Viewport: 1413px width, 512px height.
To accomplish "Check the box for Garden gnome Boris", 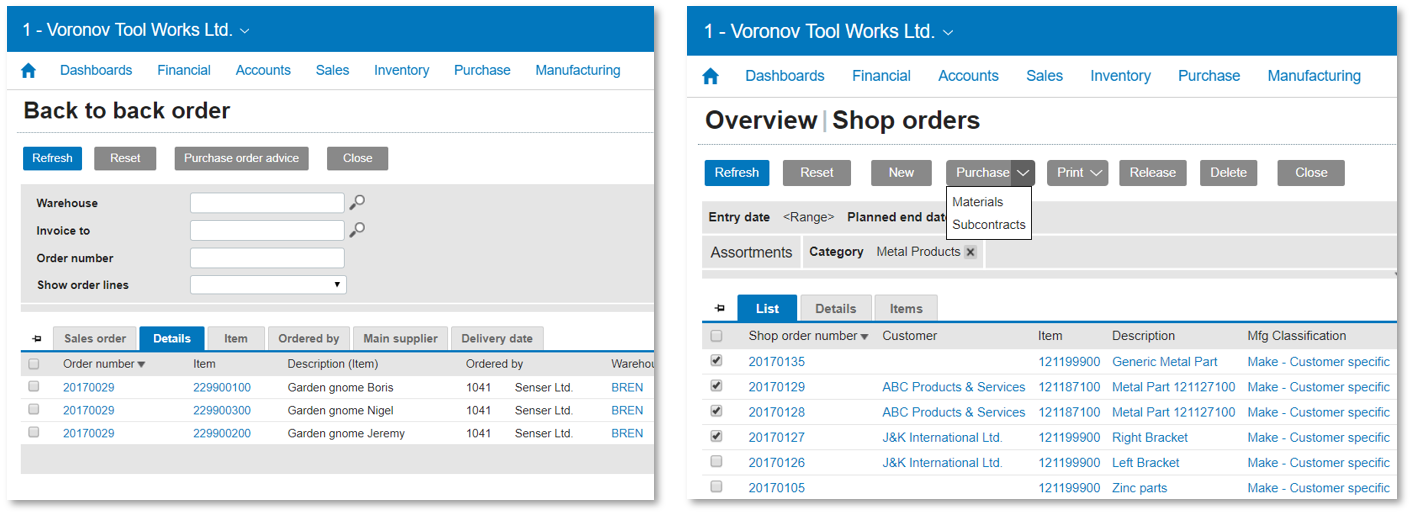I will [x=34, y=387].
